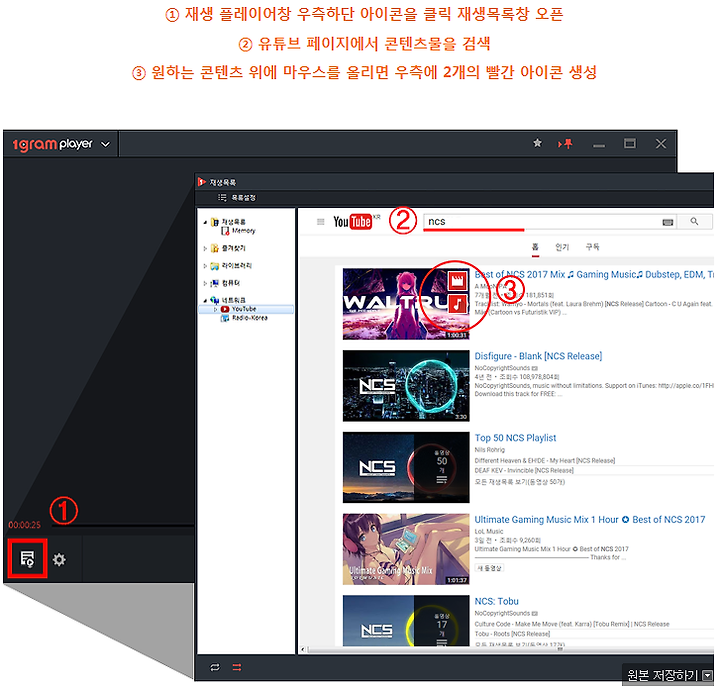Open Disfigure - Blank [NCS Release] link
Image resolution: width=720 pixels, height=688 pixels.
(538, 356)
